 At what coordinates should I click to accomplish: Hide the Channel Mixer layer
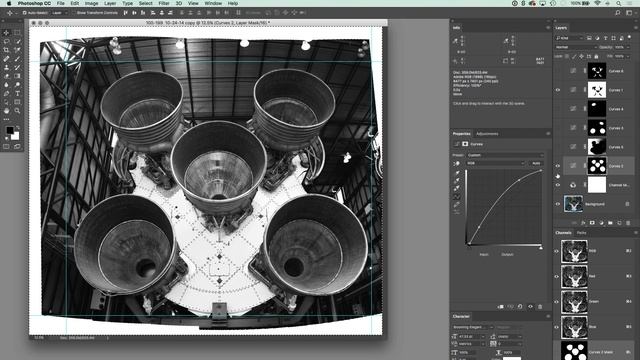pyautogui.click(x=558, y=185)
